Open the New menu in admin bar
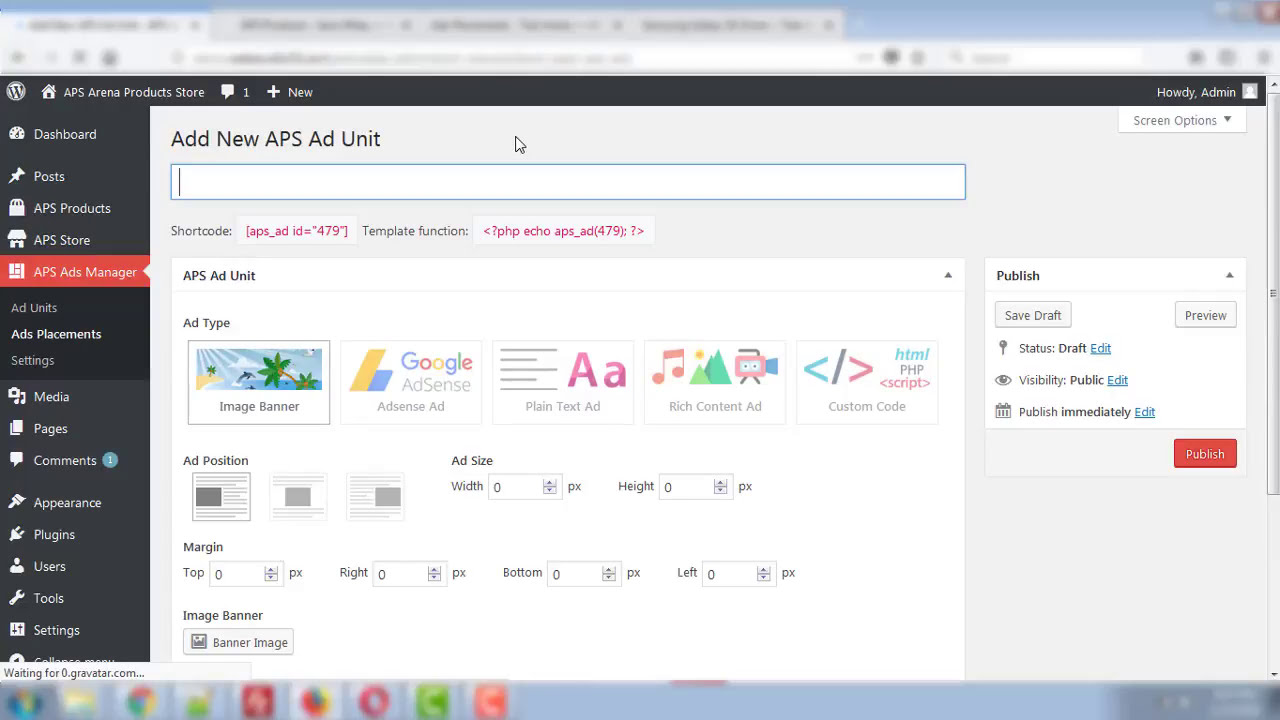1280x720 pixels. click(x=289, y=91)
